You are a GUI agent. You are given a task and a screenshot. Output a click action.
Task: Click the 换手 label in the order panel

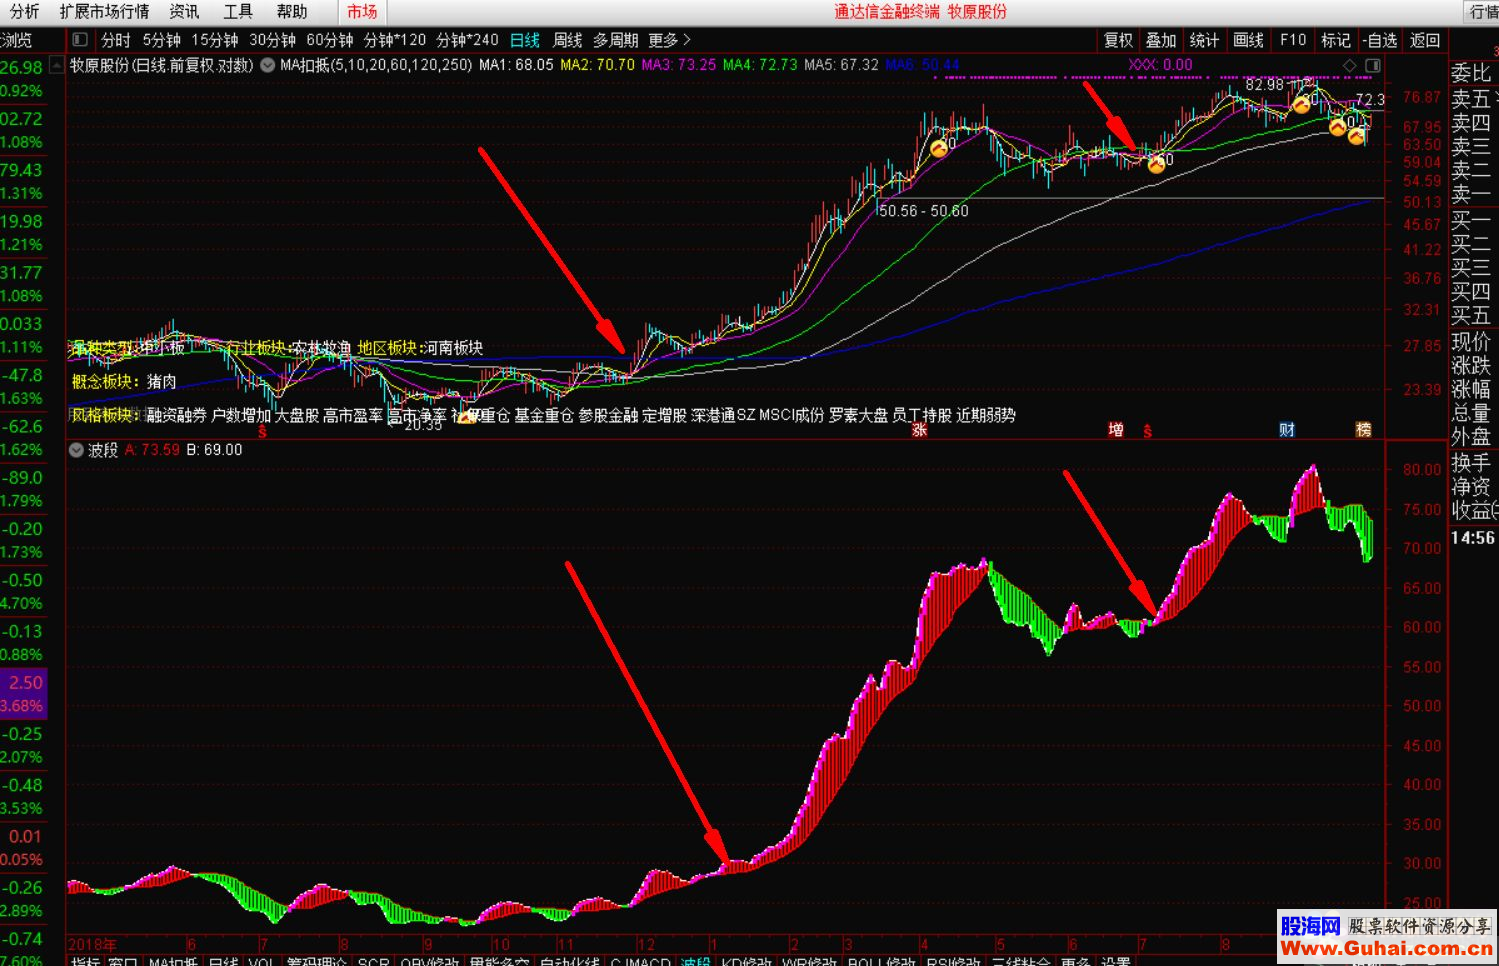point(1471,463)
